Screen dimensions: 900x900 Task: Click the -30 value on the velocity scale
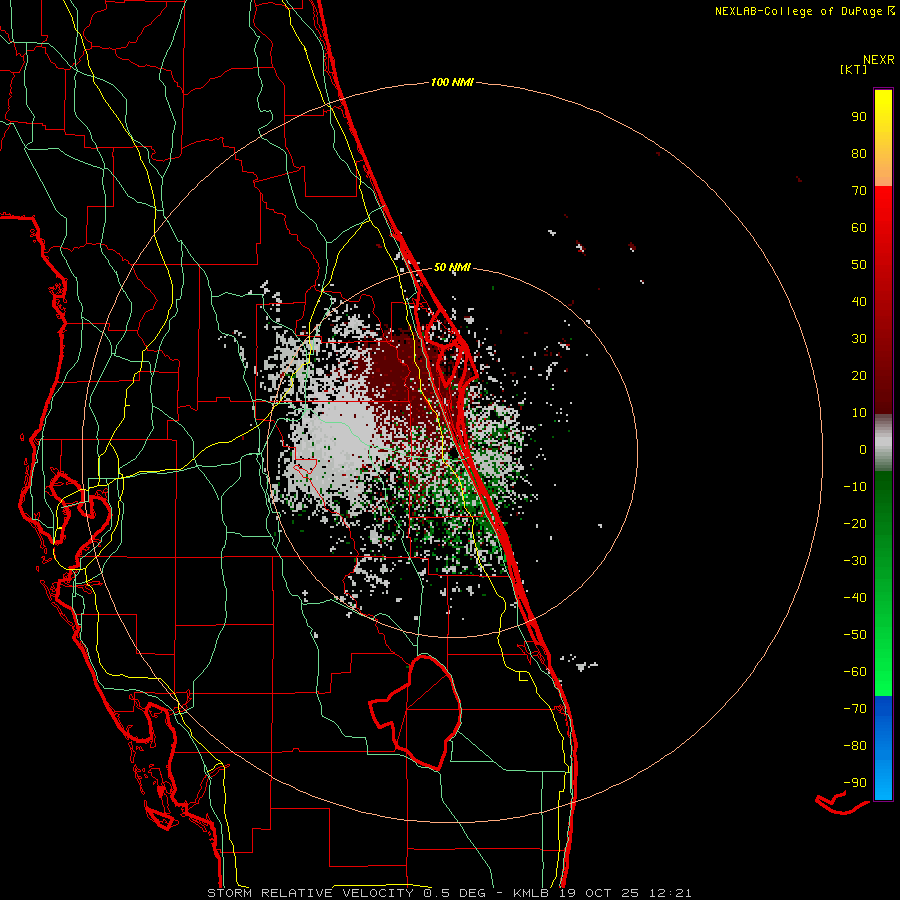[855, 561]
